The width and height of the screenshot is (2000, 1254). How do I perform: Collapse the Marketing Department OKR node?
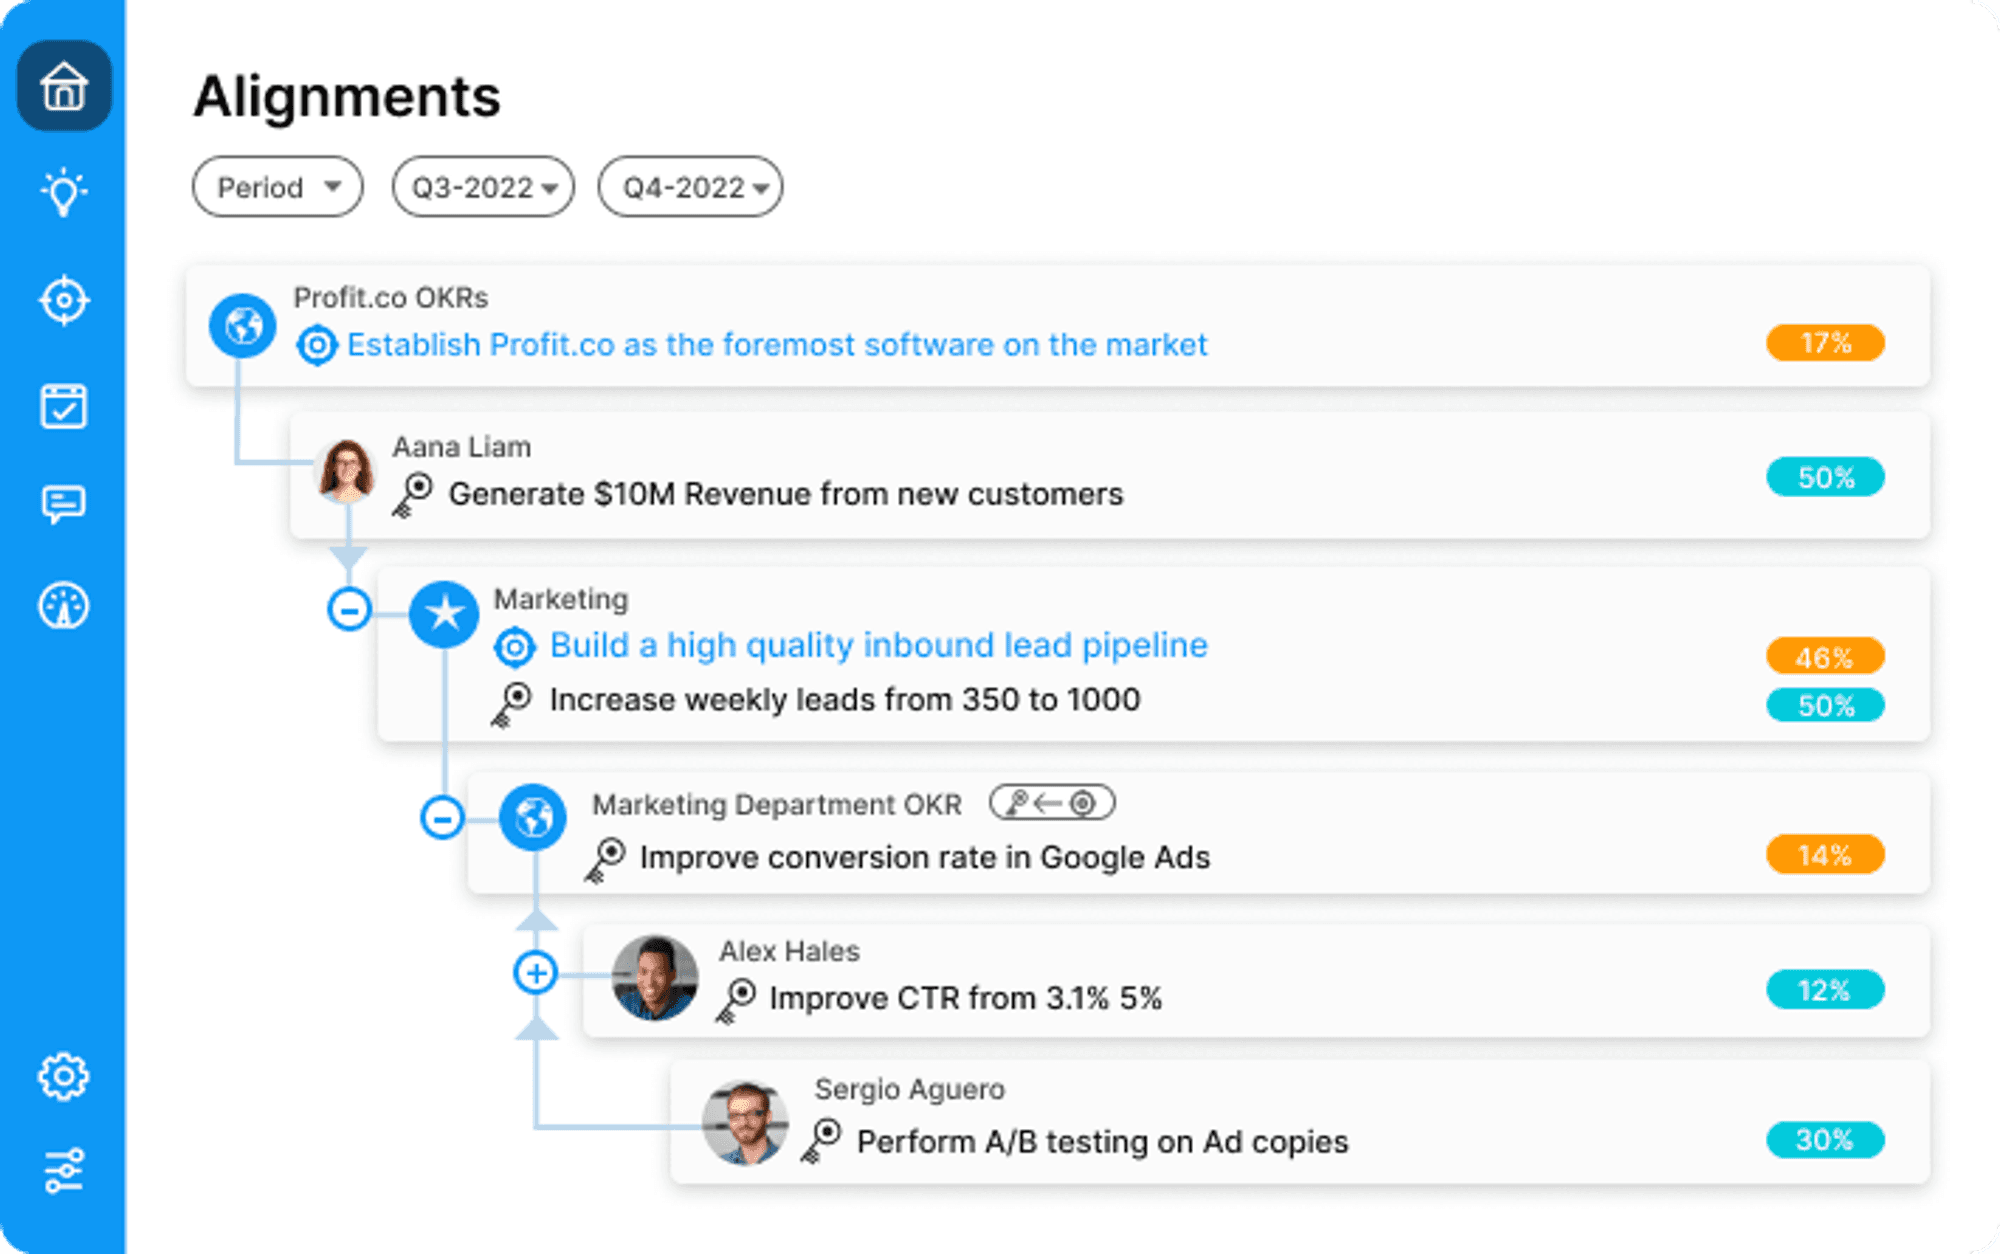pyautogui.click(x=442, y=818)
